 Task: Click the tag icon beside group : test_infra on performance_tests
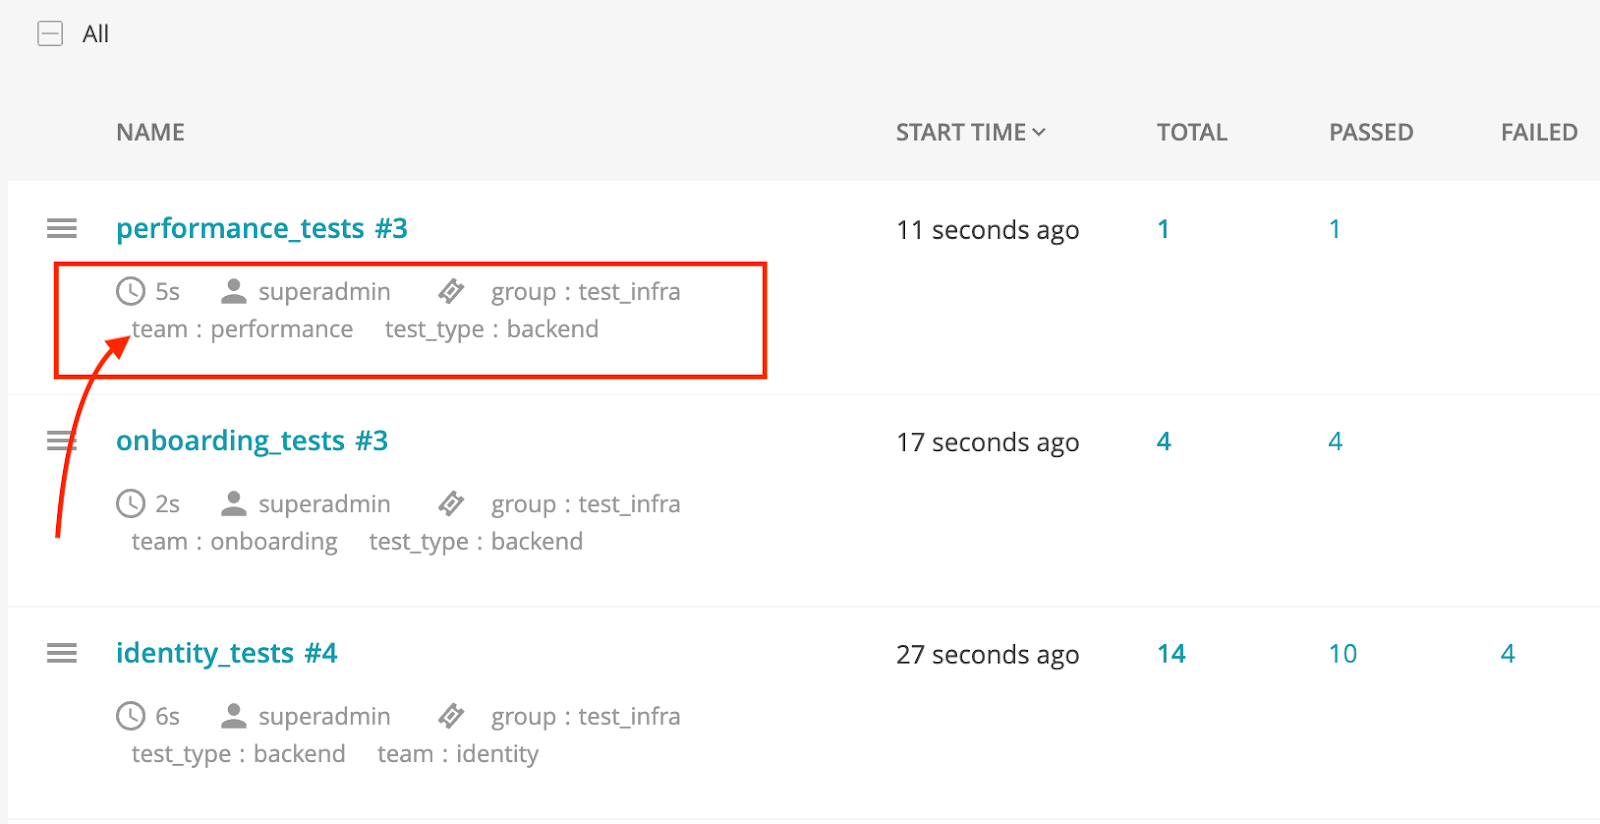click(x=450, y=291)
